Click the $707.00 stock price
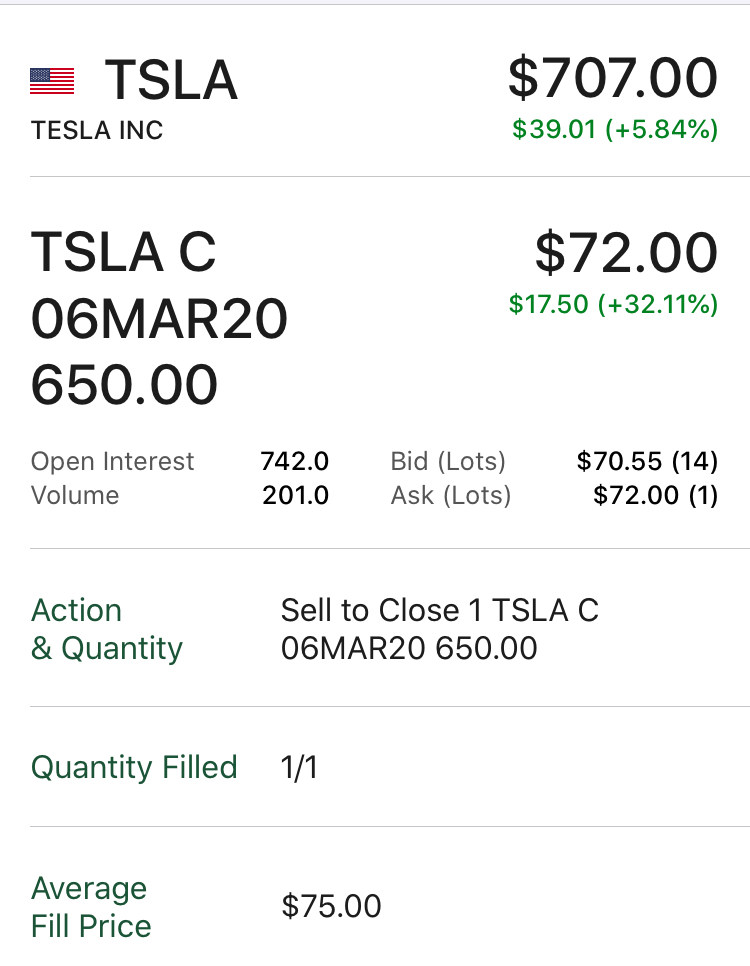The height and width of the screenshot is (966, 750). click(x=612, y=78)
